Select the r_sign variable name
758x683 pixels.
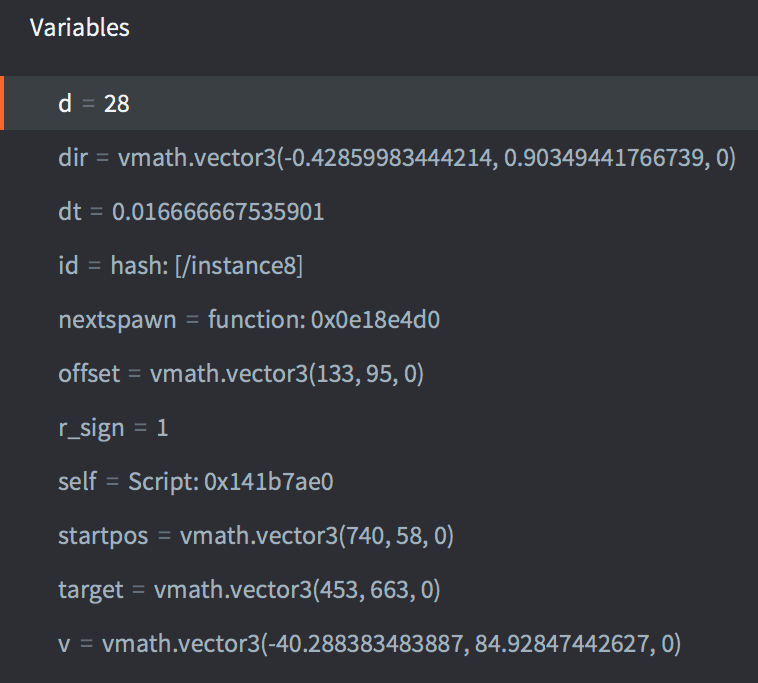click(91, 428)
